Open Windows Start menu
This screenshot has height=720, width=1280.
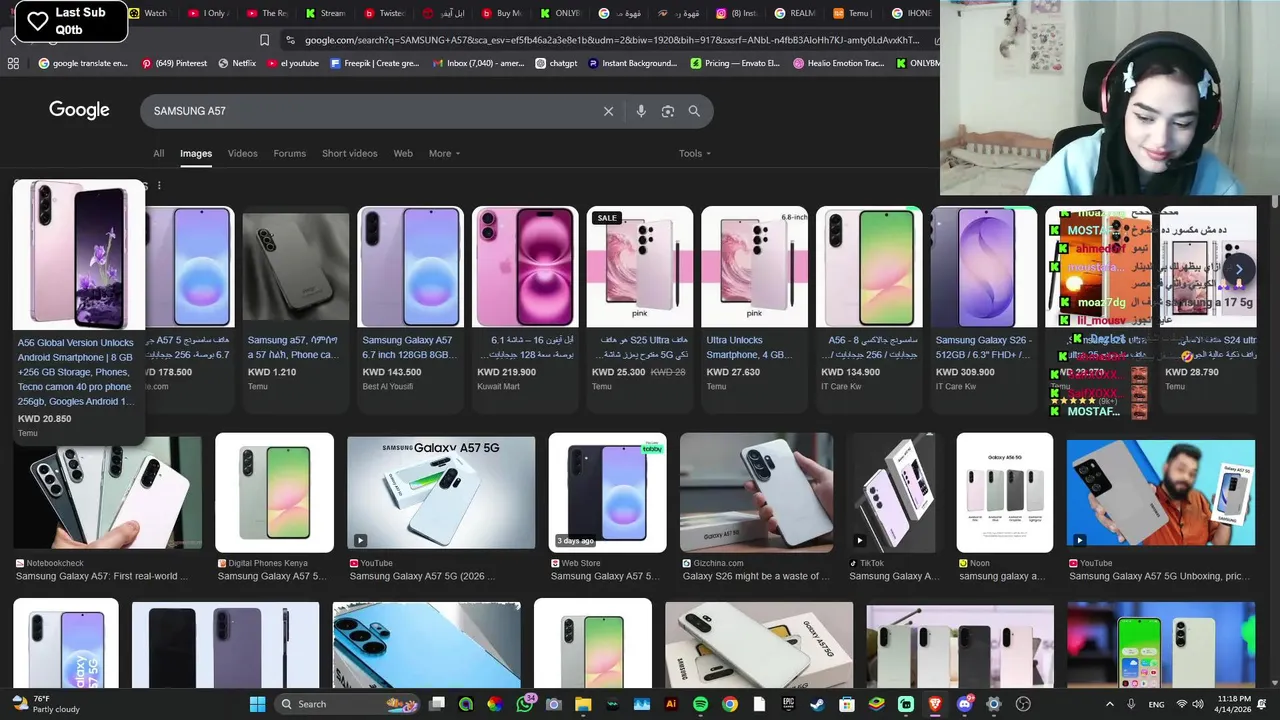pyautogui.click(x=257, y=704)
